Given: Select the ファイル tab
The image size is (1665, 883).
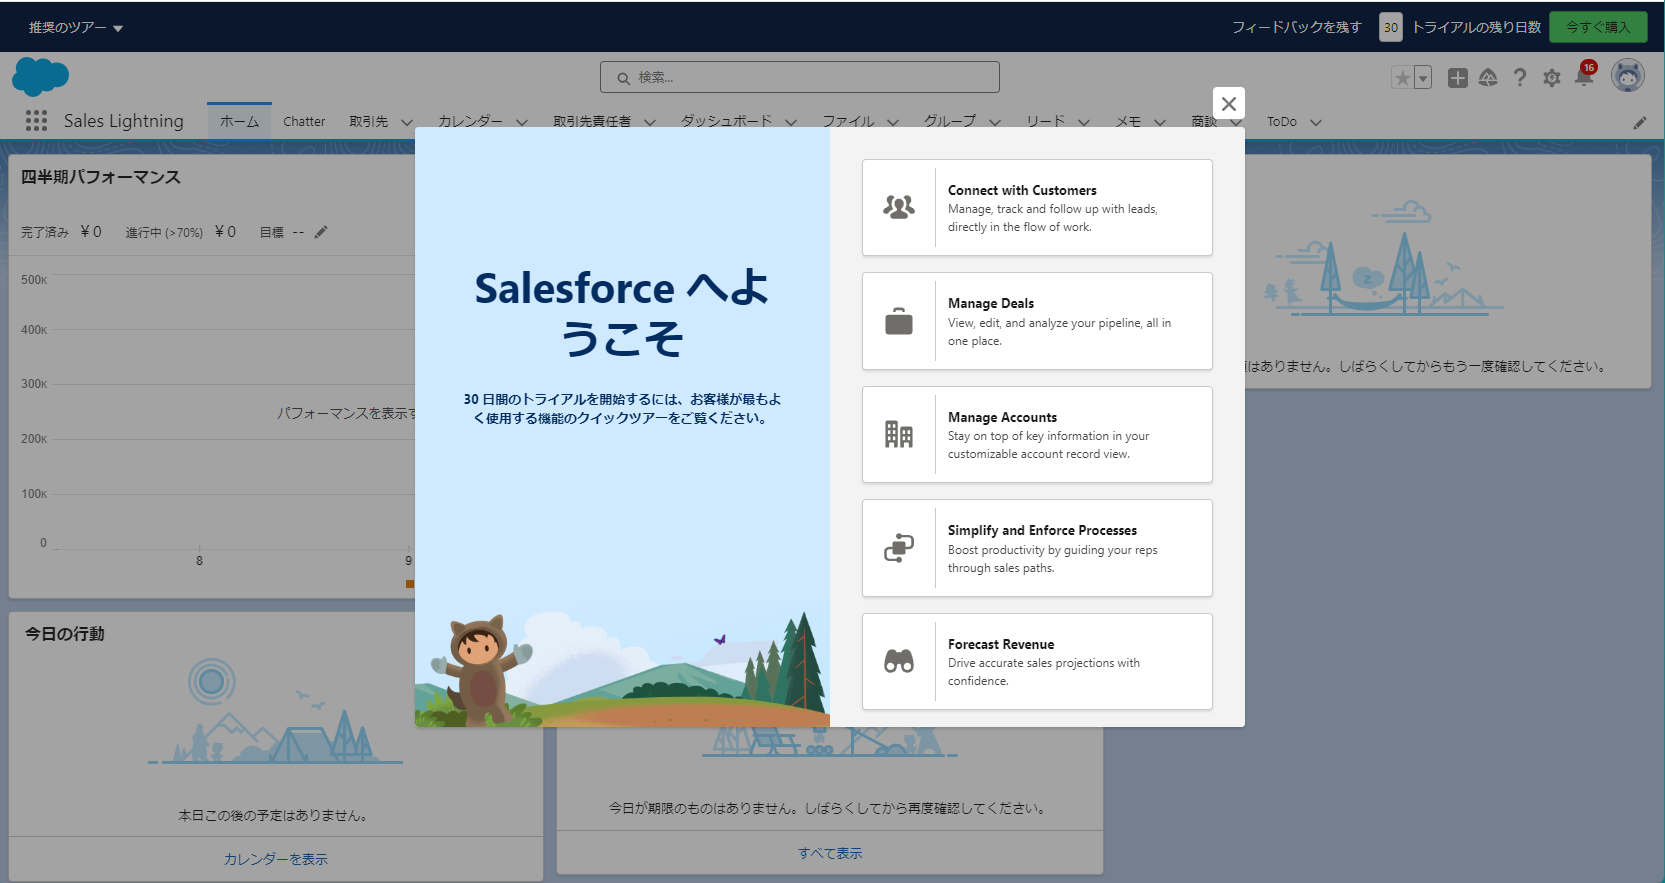Looking at the screenshot, I should click(848, 121).
